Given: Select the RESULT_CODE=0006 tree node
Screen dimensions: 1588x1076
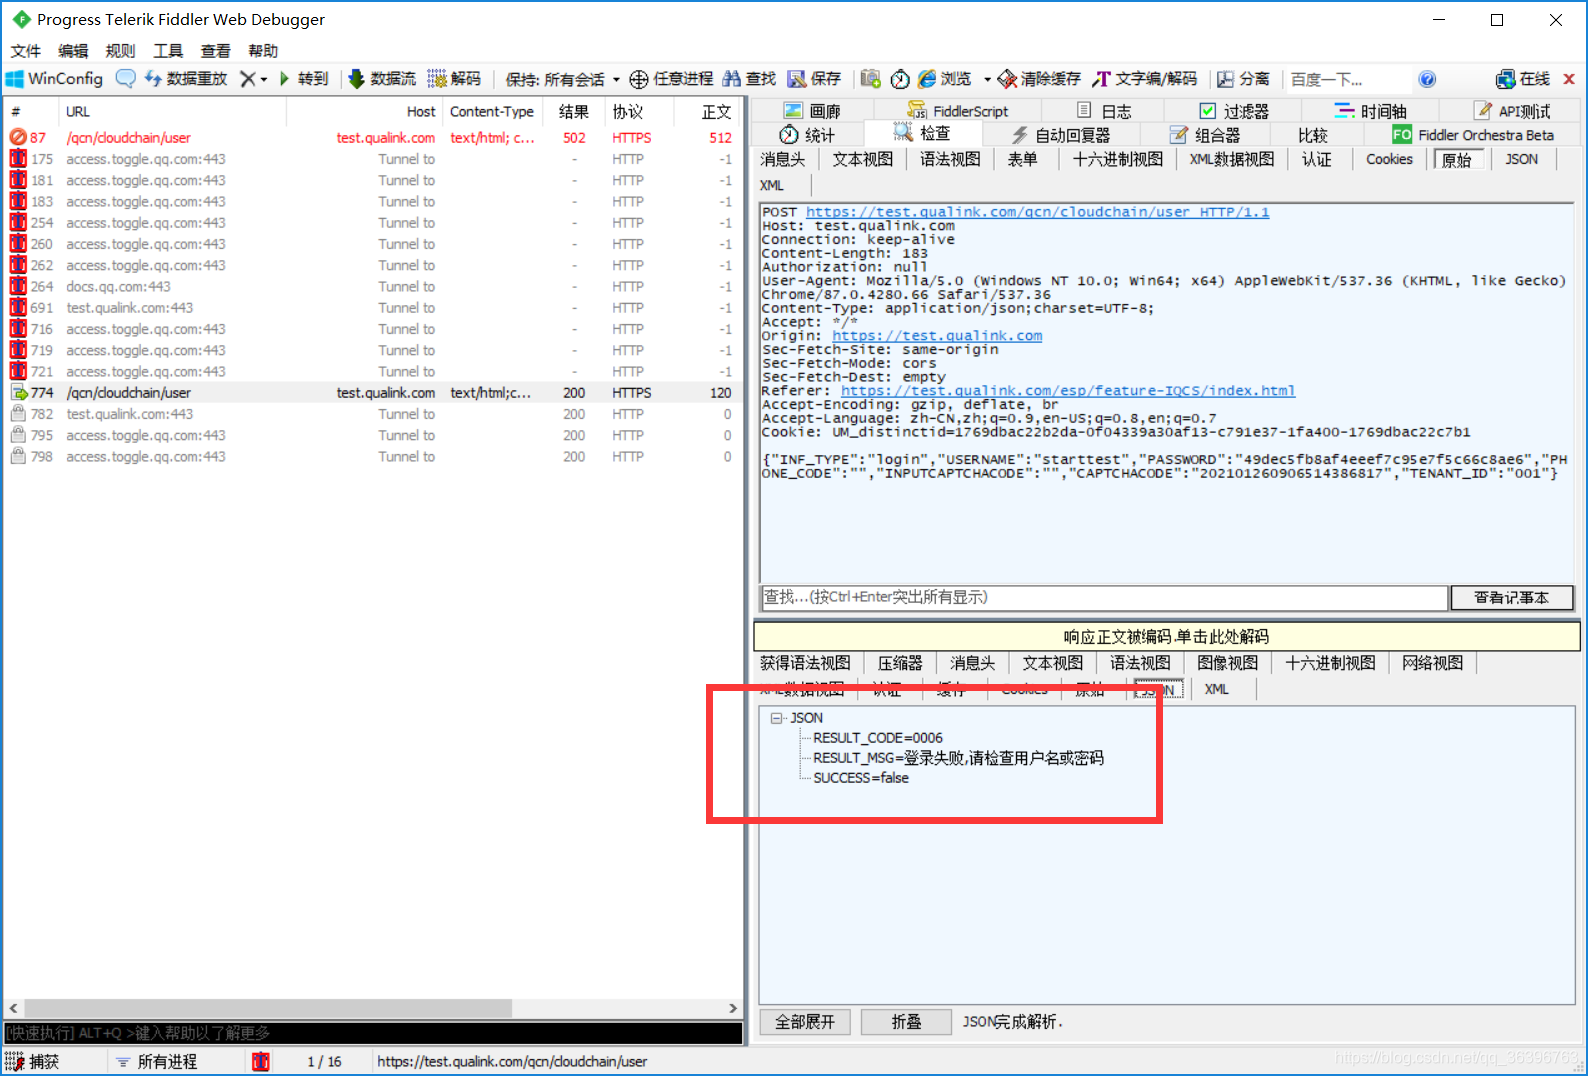Looking at the screenshot, I should [877, 738].
